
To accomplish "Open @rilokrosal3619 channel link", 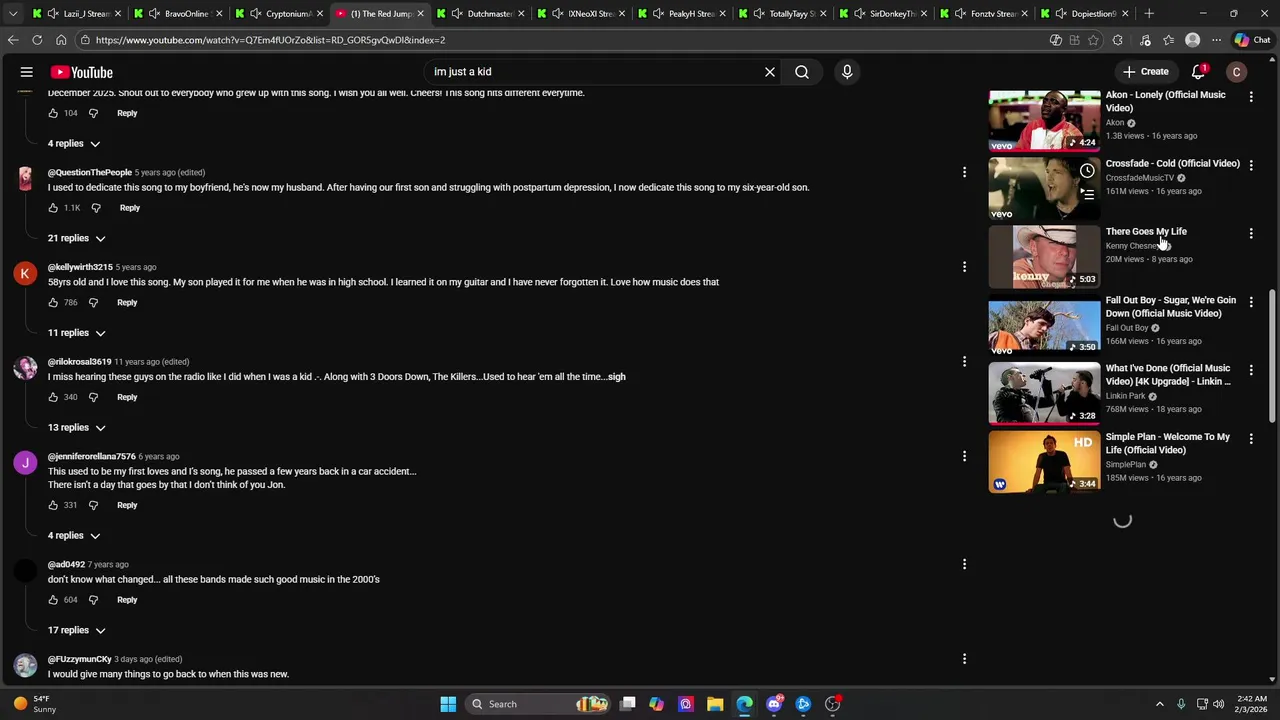I will pyautogui.click(x=80, y=362).
